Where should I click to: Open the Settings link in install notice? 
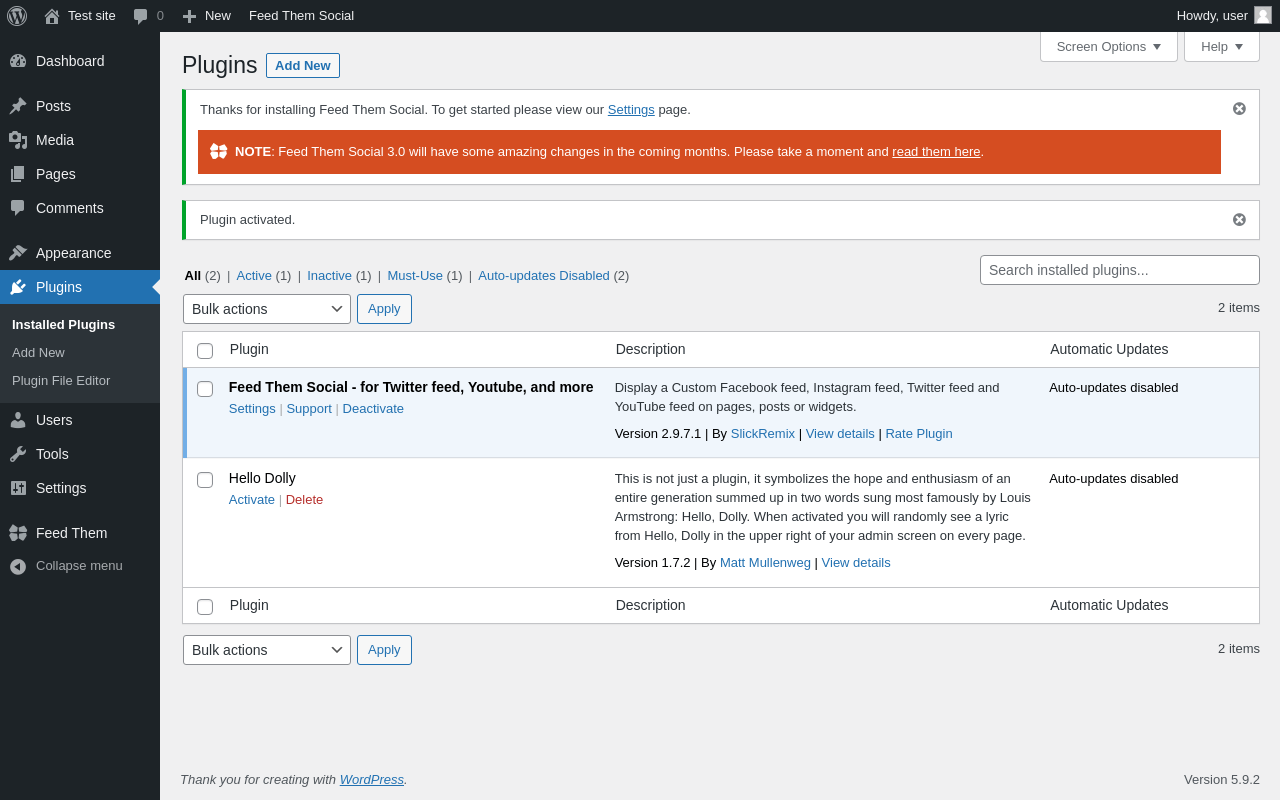pyautogui.click(x=631, y=110)
